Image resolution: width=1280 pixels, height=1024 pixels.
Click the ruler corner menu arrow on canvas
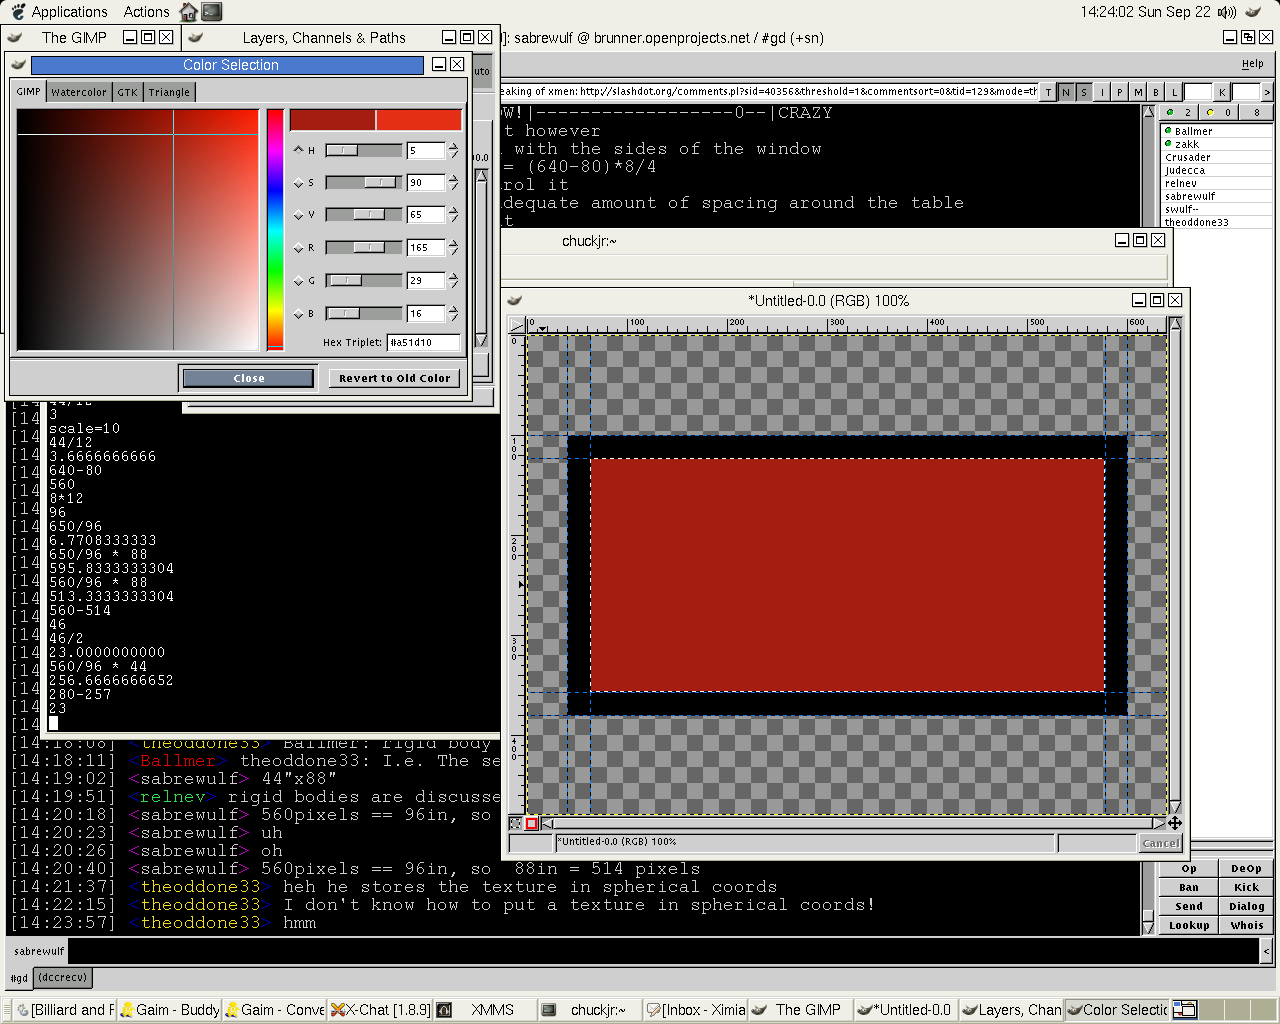[517, 324]
